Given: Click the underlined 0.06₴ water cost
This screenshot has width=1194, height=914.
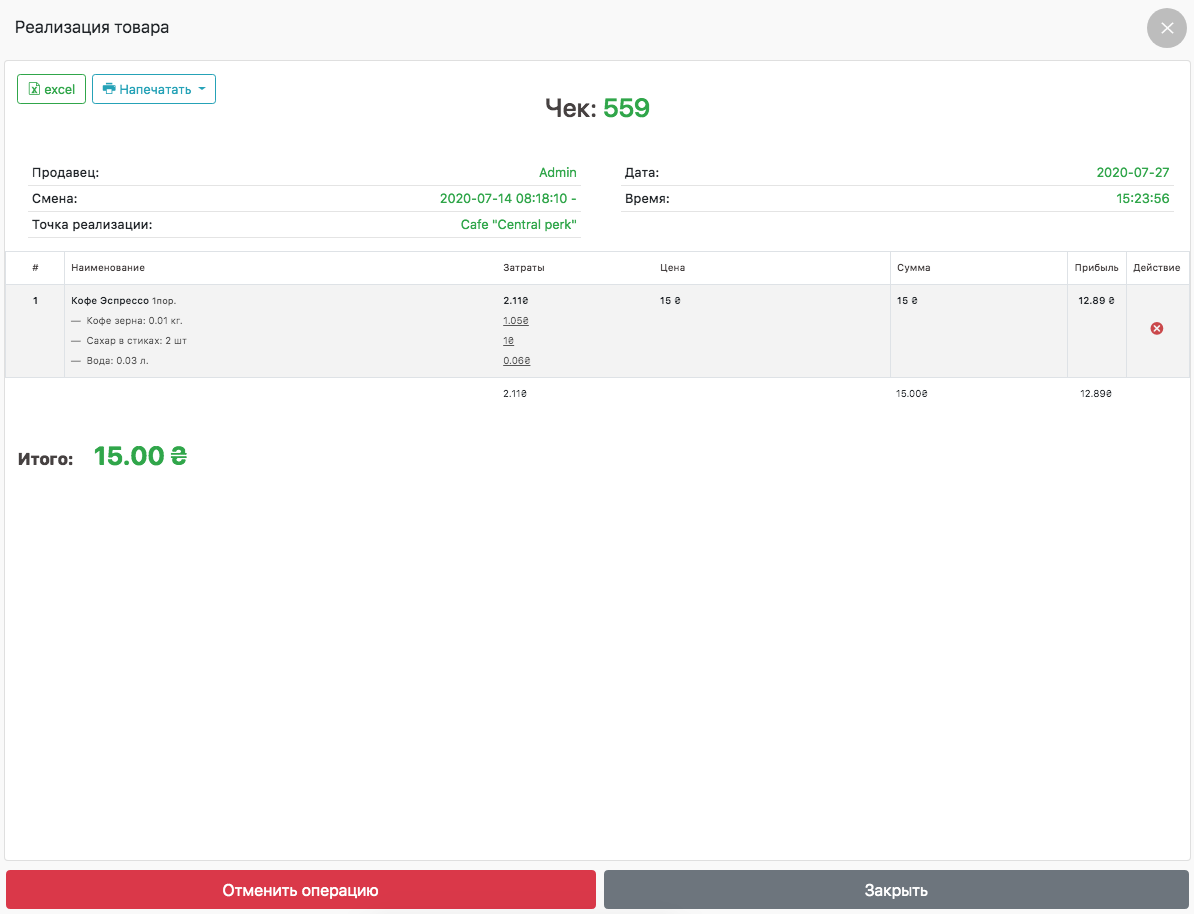Looking at the screenshot, I should point(516,361).
